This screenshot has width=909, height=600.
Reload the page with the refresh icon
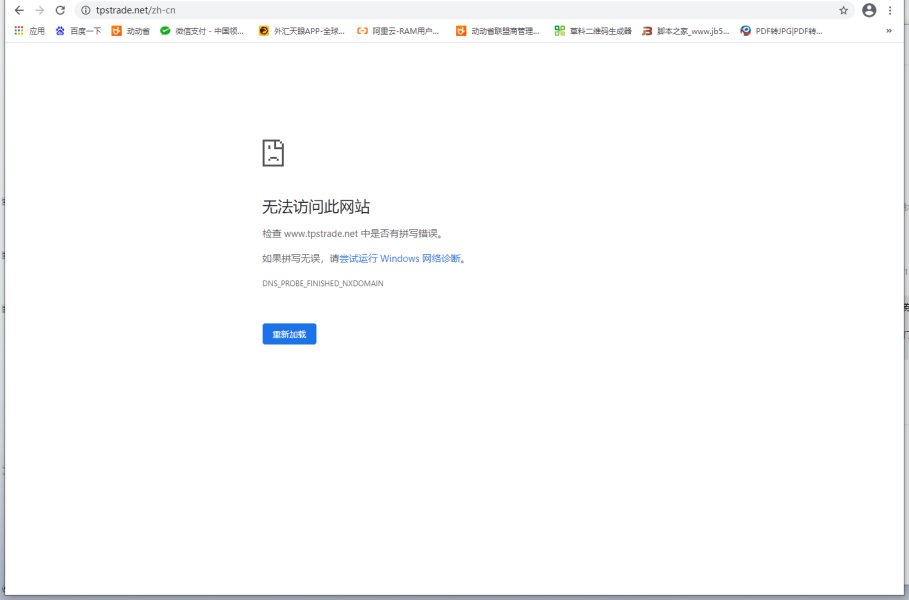(60, 10)
